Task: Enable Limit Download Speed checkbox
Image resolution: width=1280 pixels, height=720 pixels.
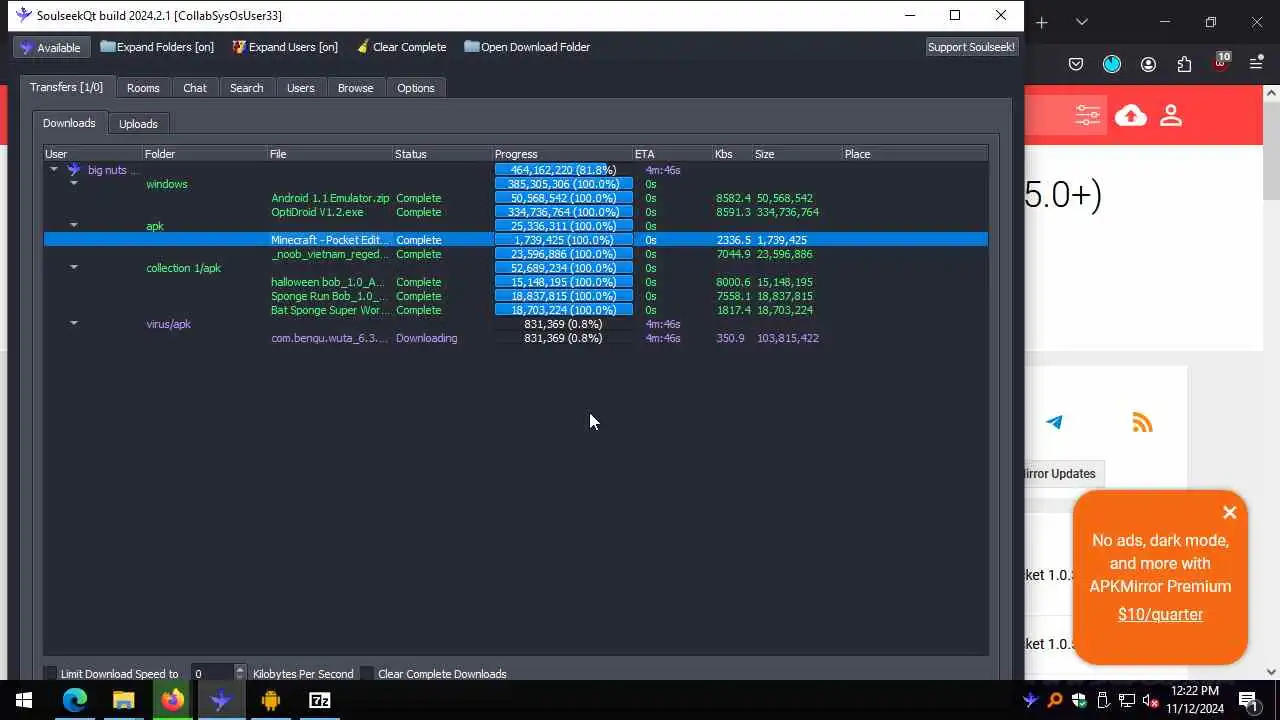Action: click(50, 674)
